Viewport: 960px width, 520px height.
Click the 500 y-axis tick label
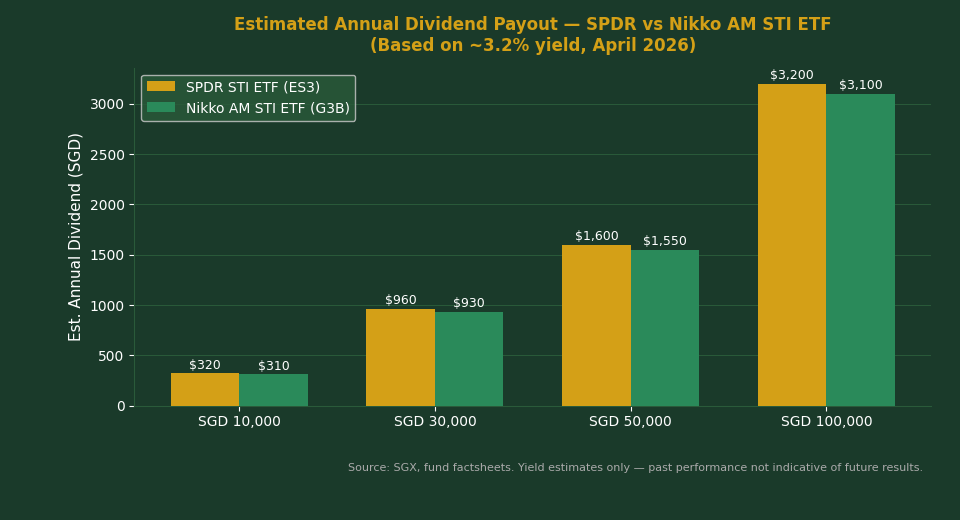tap(111, 356)
